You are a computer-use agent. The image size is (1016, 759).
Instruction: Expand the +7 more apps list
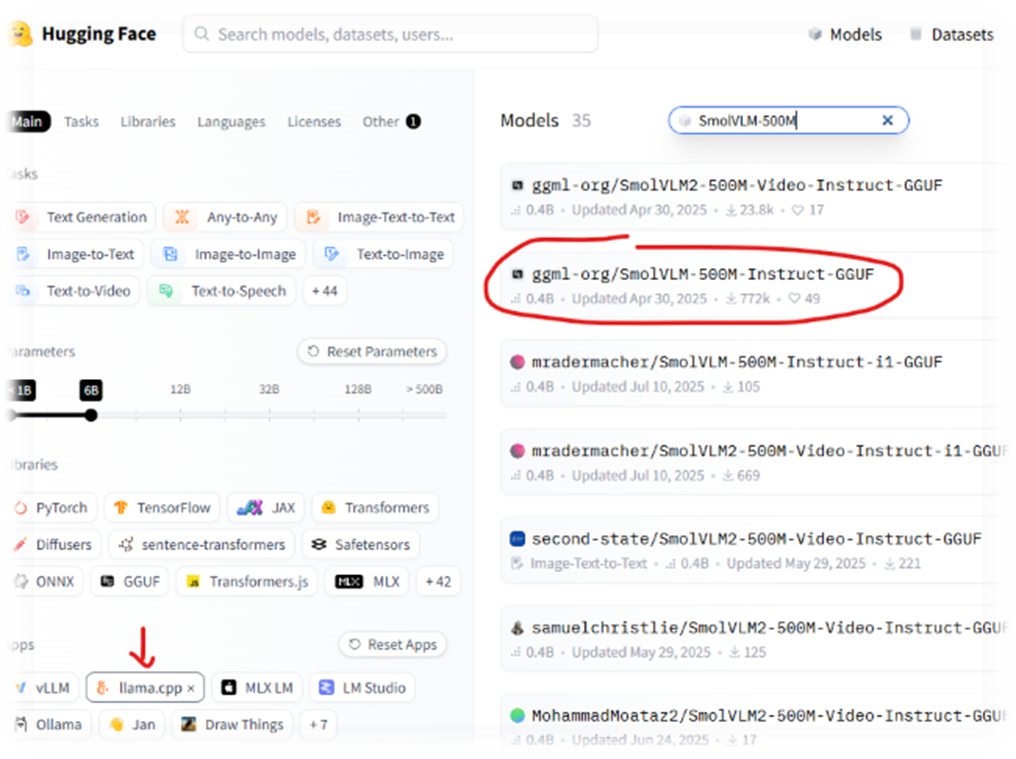point(317,725)
